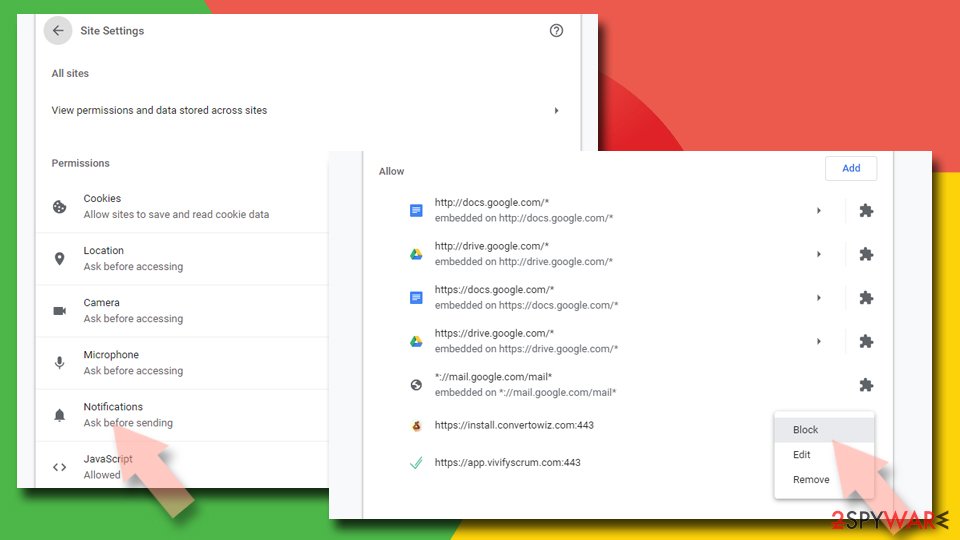
Task: Click 'embedded on https://drive.google.com/*' text
Action: pyautogui.click(x=527, y=349)
